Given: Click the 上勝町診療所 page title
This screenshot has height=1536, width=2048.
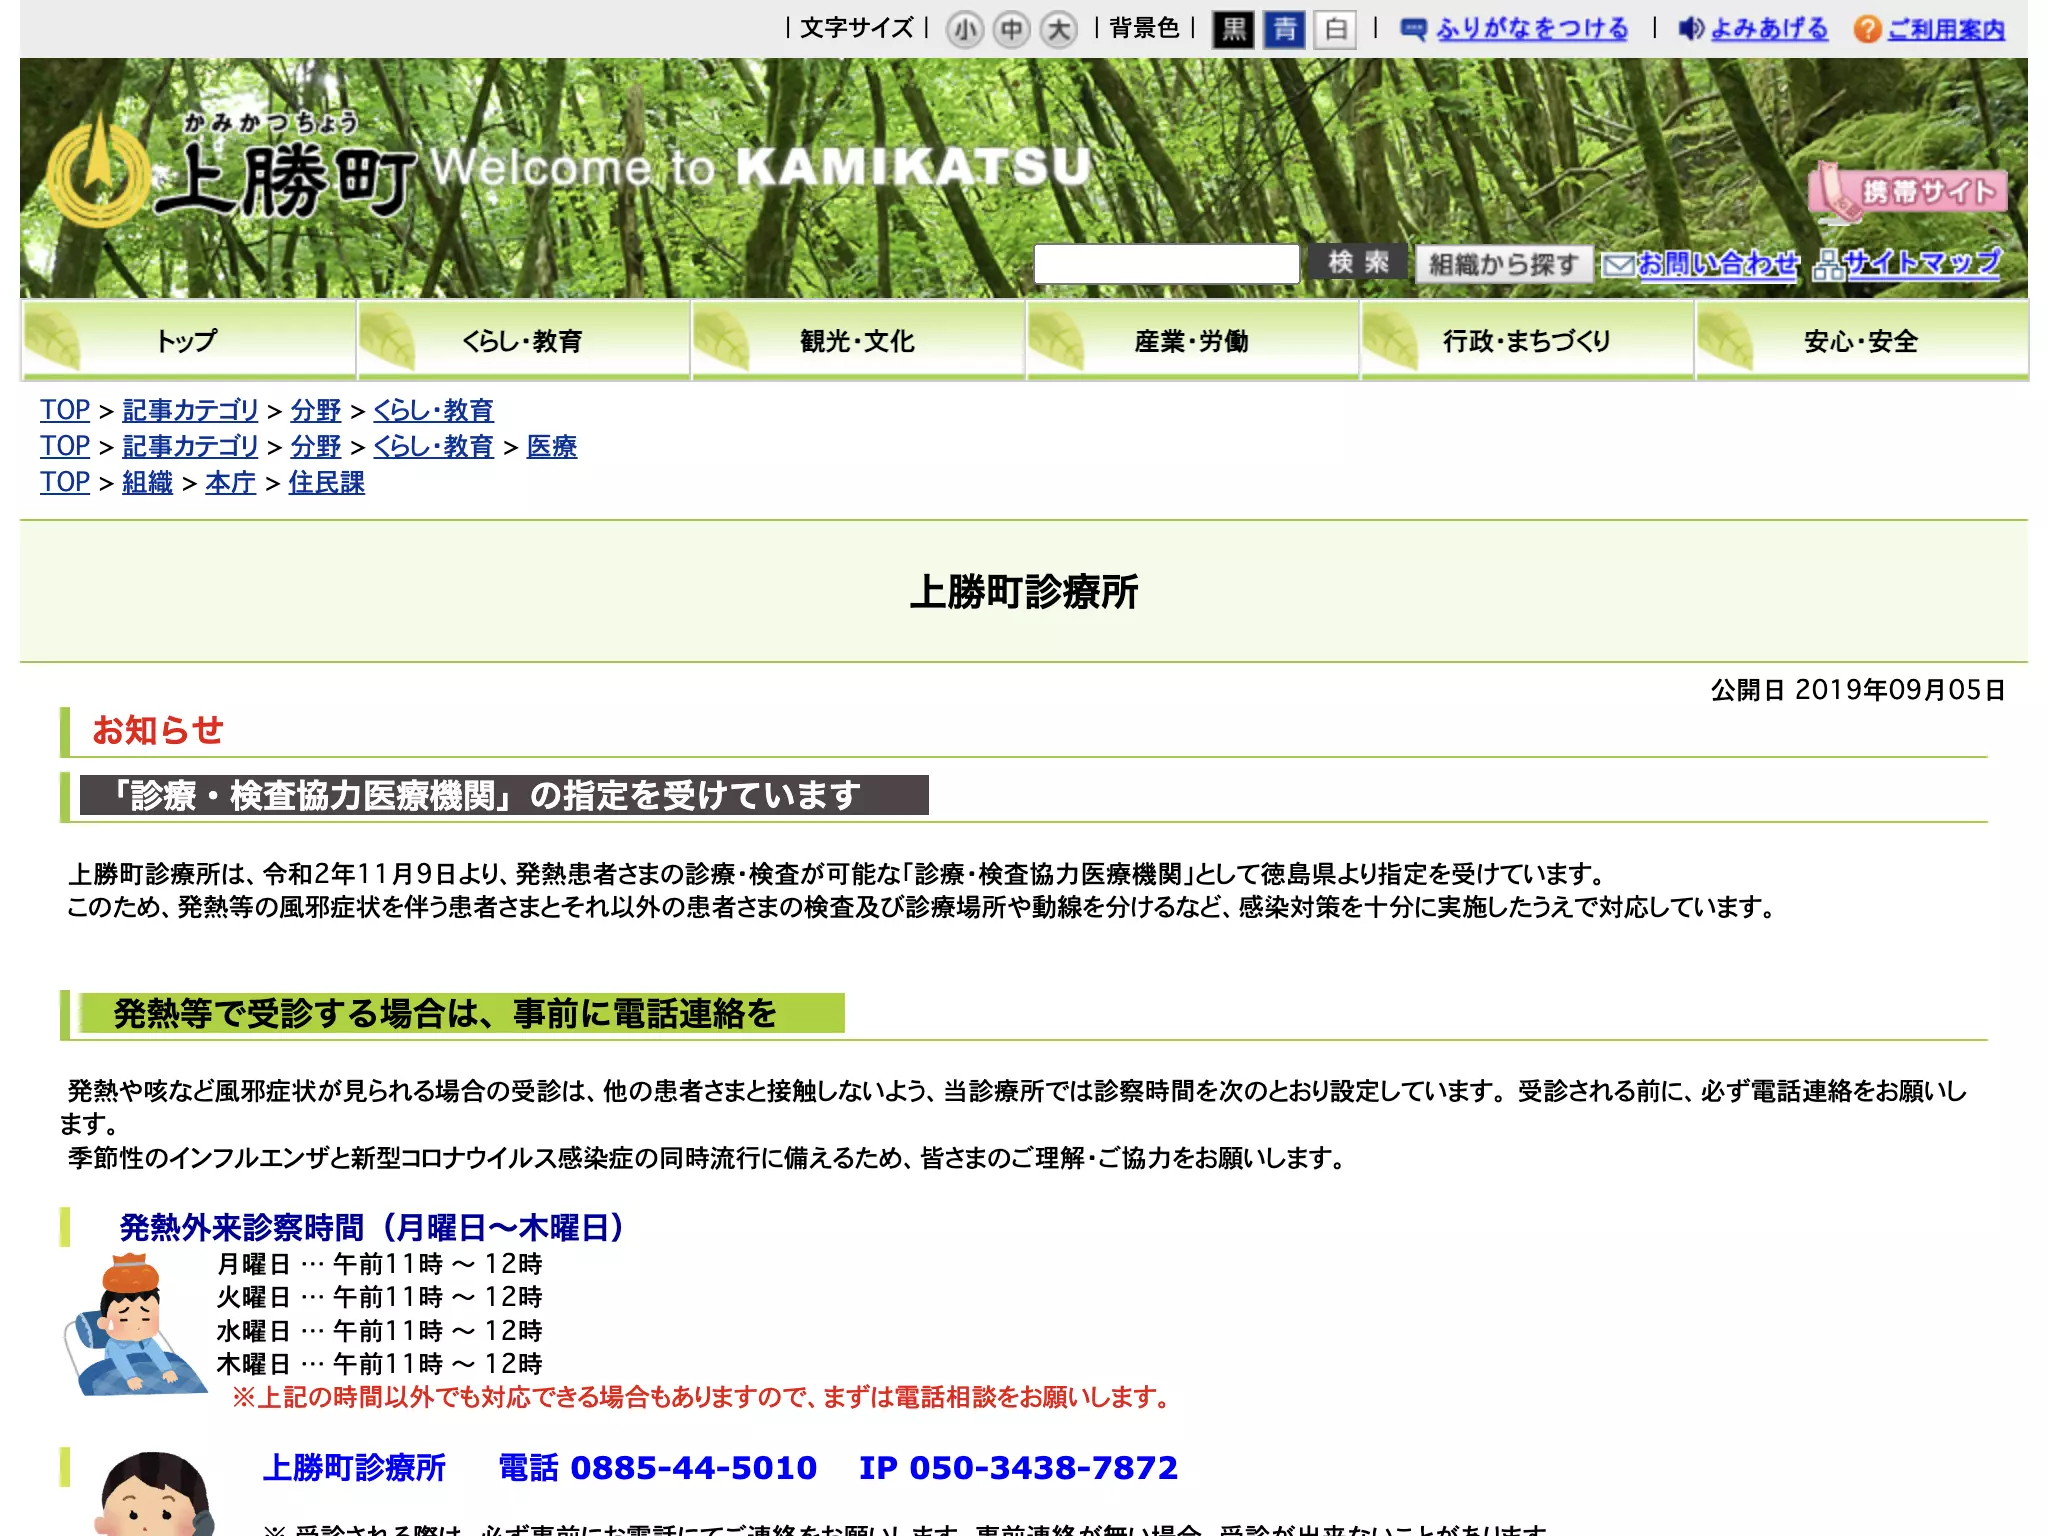Looking at the screenshot, I should pyautogui.click(x=1024, y=591).
